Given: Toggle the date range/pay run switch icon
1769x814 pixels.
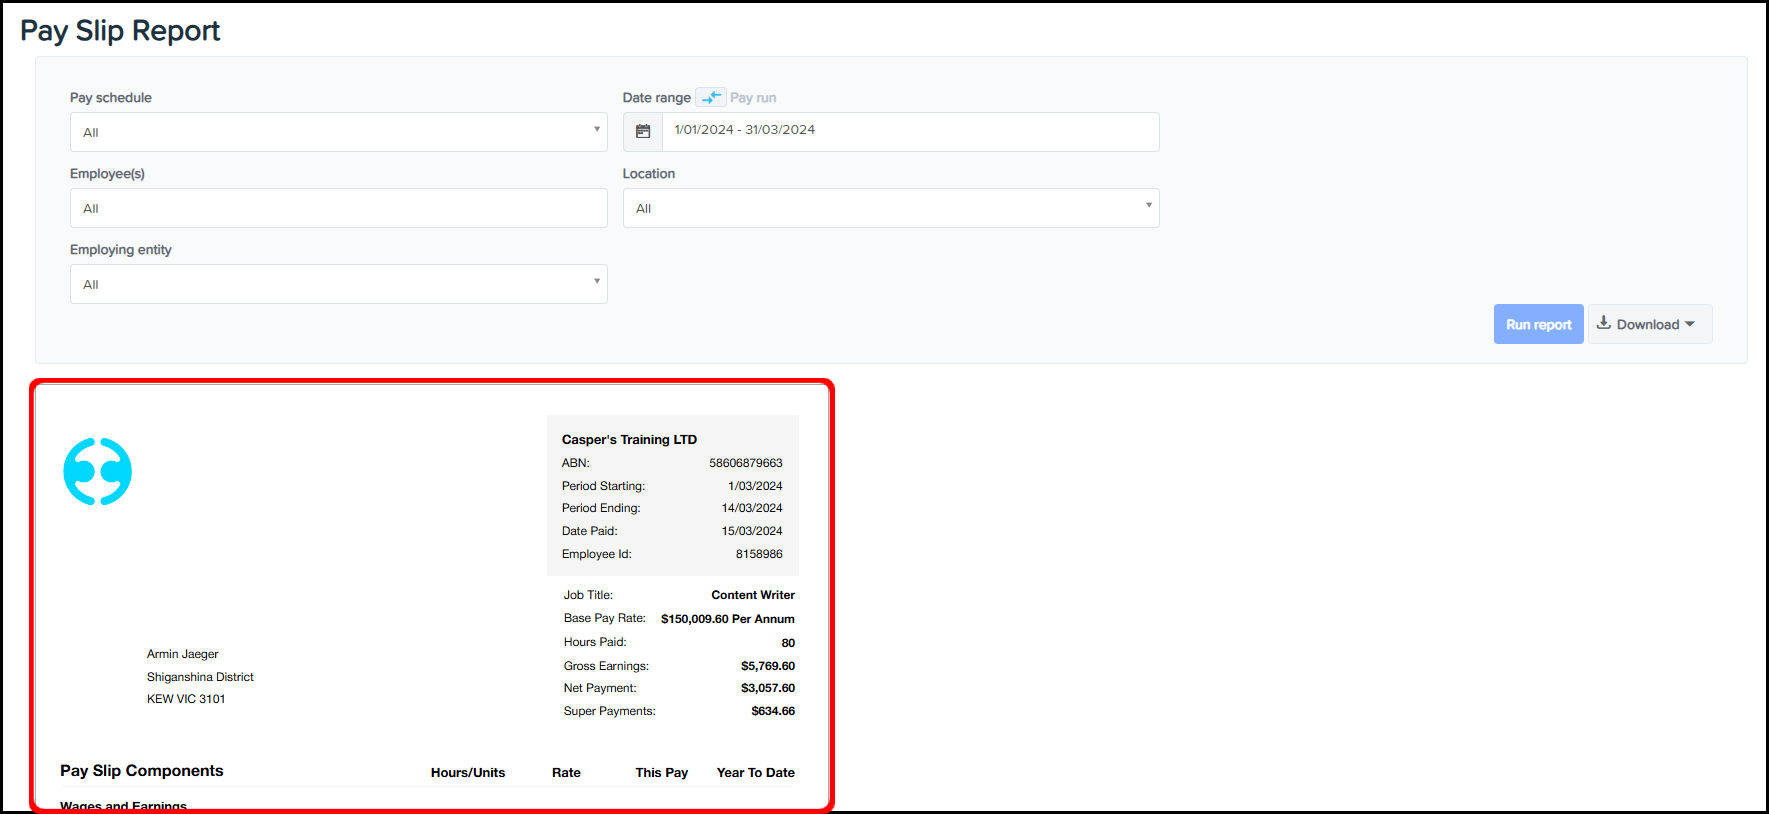Looking at the screenshot, I should pyautogui.click(x=711, y=97).
